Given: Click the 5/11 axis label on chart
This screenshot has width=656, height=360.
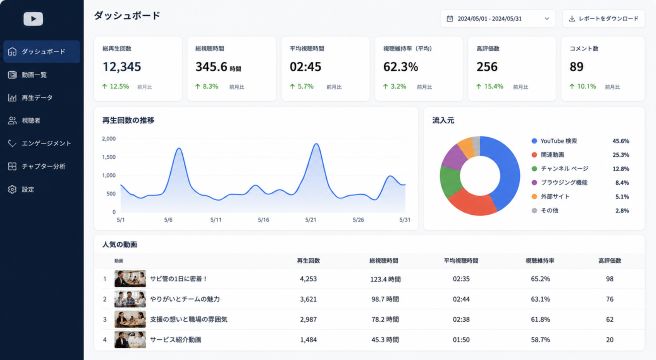Looking at the screenshot, I should 216,220.
